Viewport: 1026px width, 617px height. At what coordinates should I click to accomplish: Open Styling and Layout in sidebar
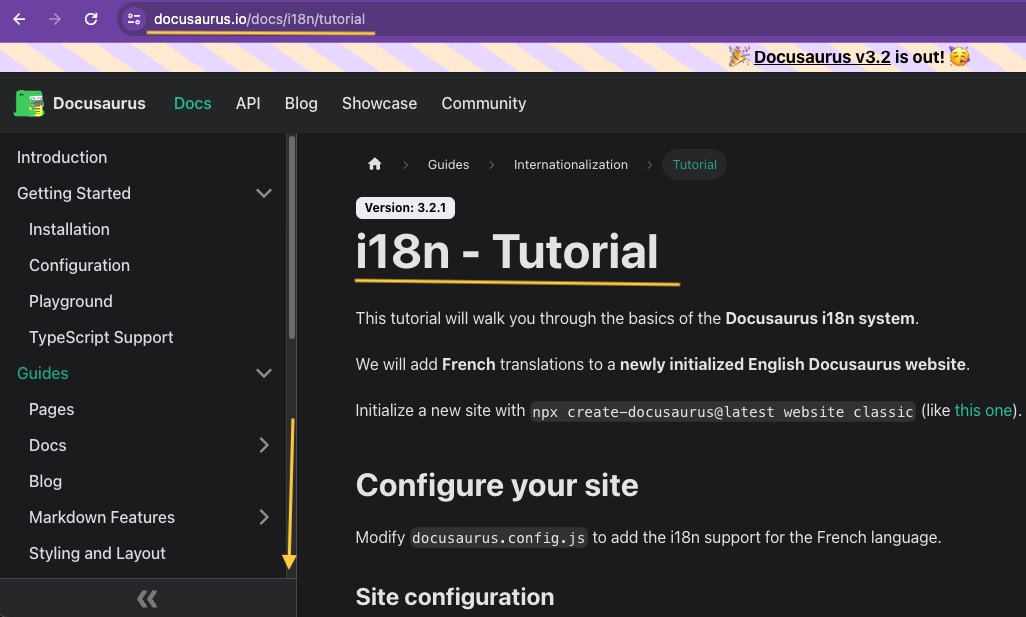point(97,553)
